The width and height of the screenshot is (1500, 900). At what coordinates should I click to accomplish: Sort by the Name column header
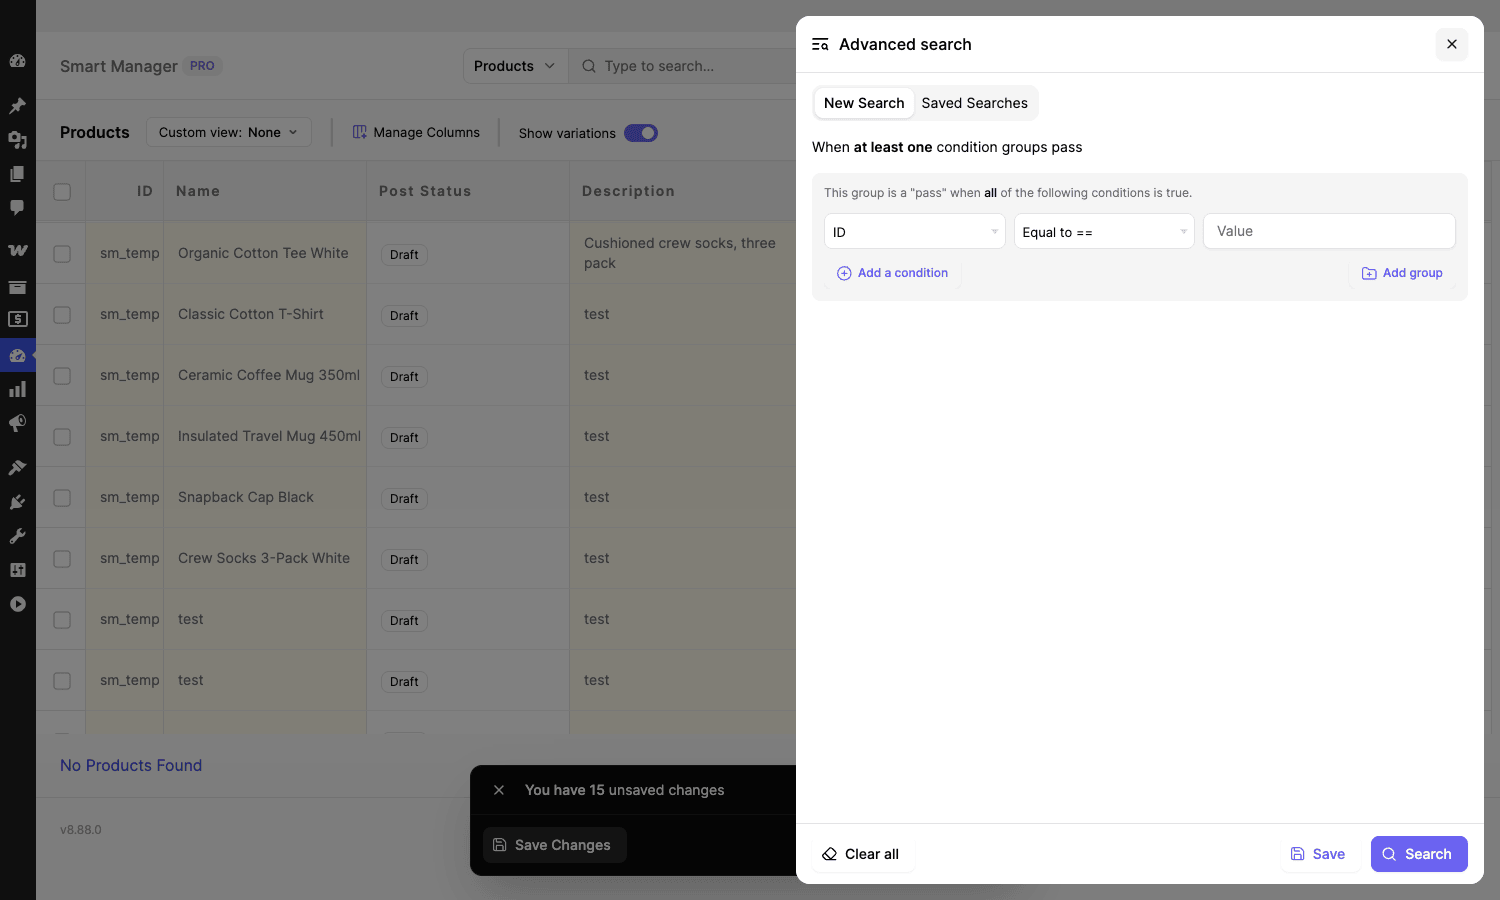pos(198,191)
